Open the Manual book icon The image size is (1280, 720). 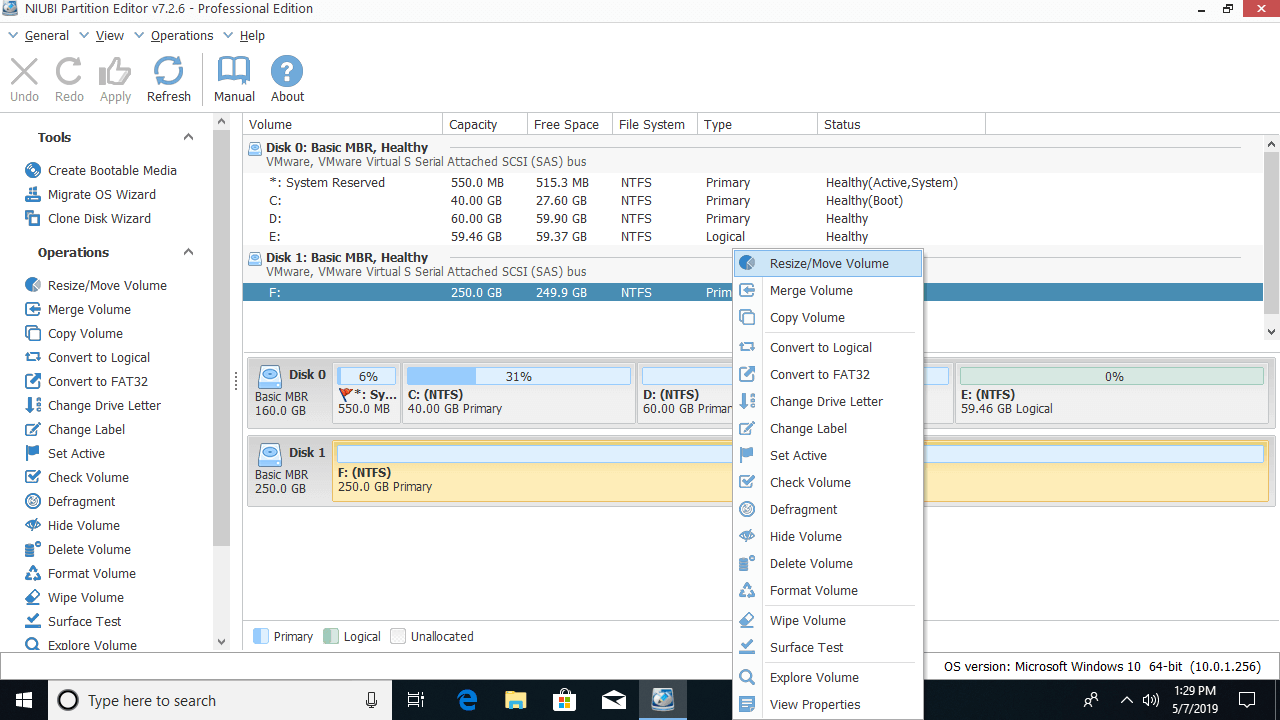coord(234,72)
